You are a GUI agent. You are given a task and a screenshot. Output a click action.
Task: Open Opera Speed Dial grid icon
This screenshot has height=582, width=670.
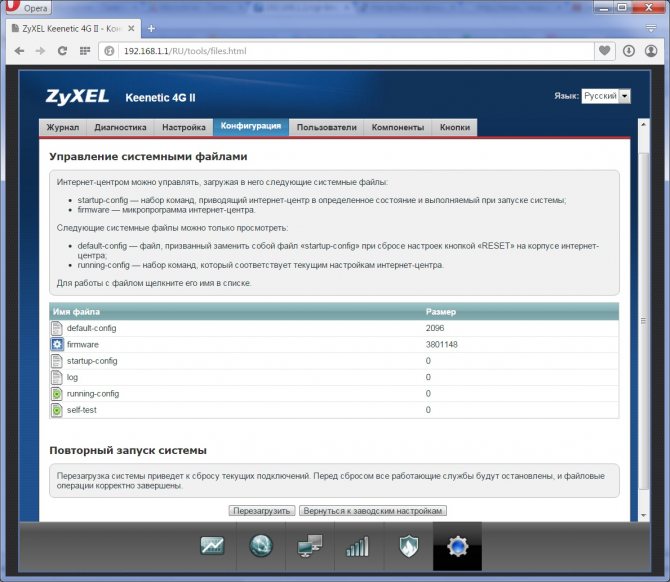[x=85, y=51]
